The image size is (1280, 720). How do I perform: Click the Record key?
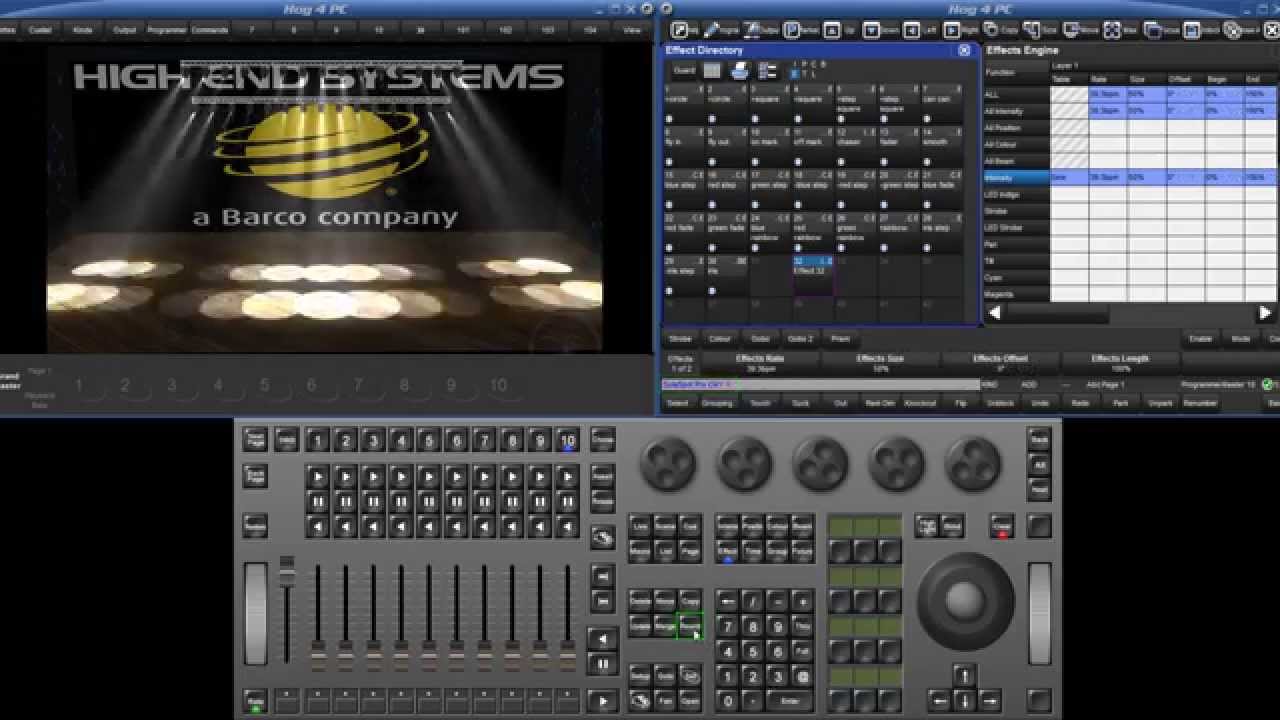(x=689, y=626)
